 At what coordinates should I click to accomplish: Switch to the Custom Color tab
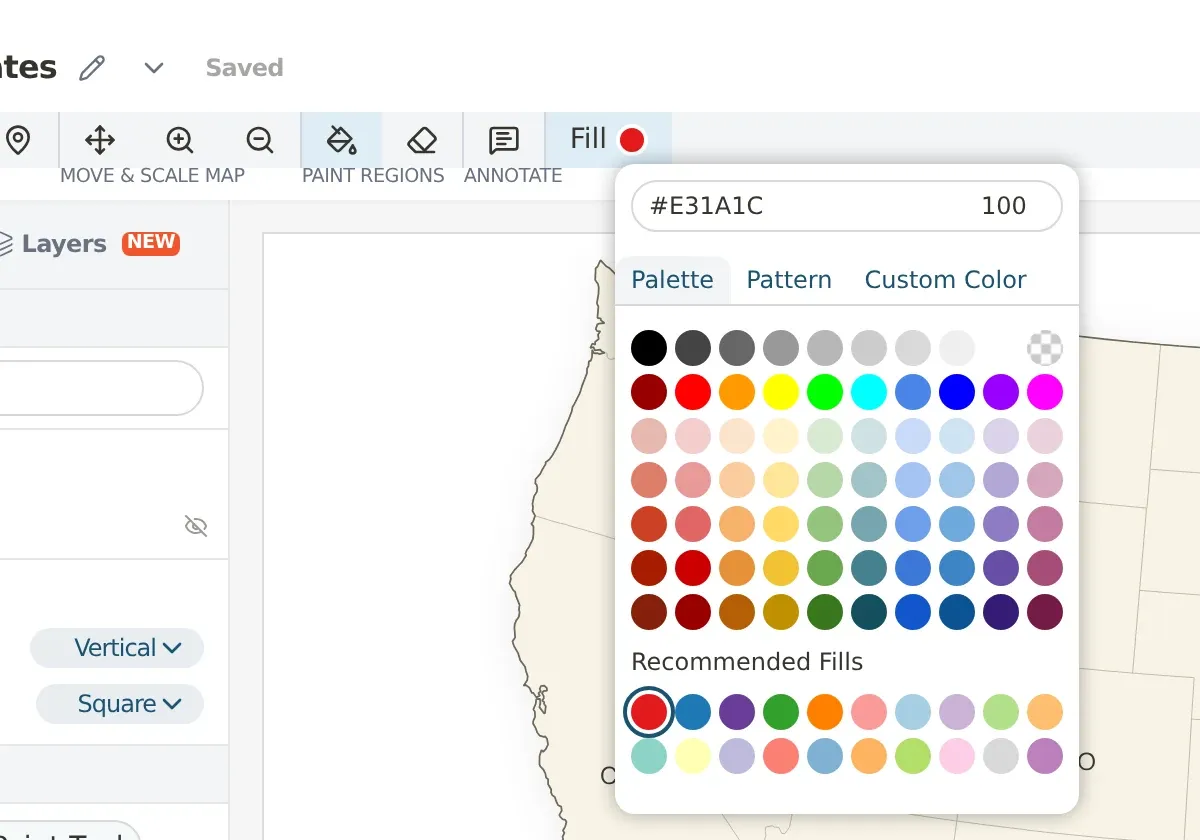coord(945,280)
